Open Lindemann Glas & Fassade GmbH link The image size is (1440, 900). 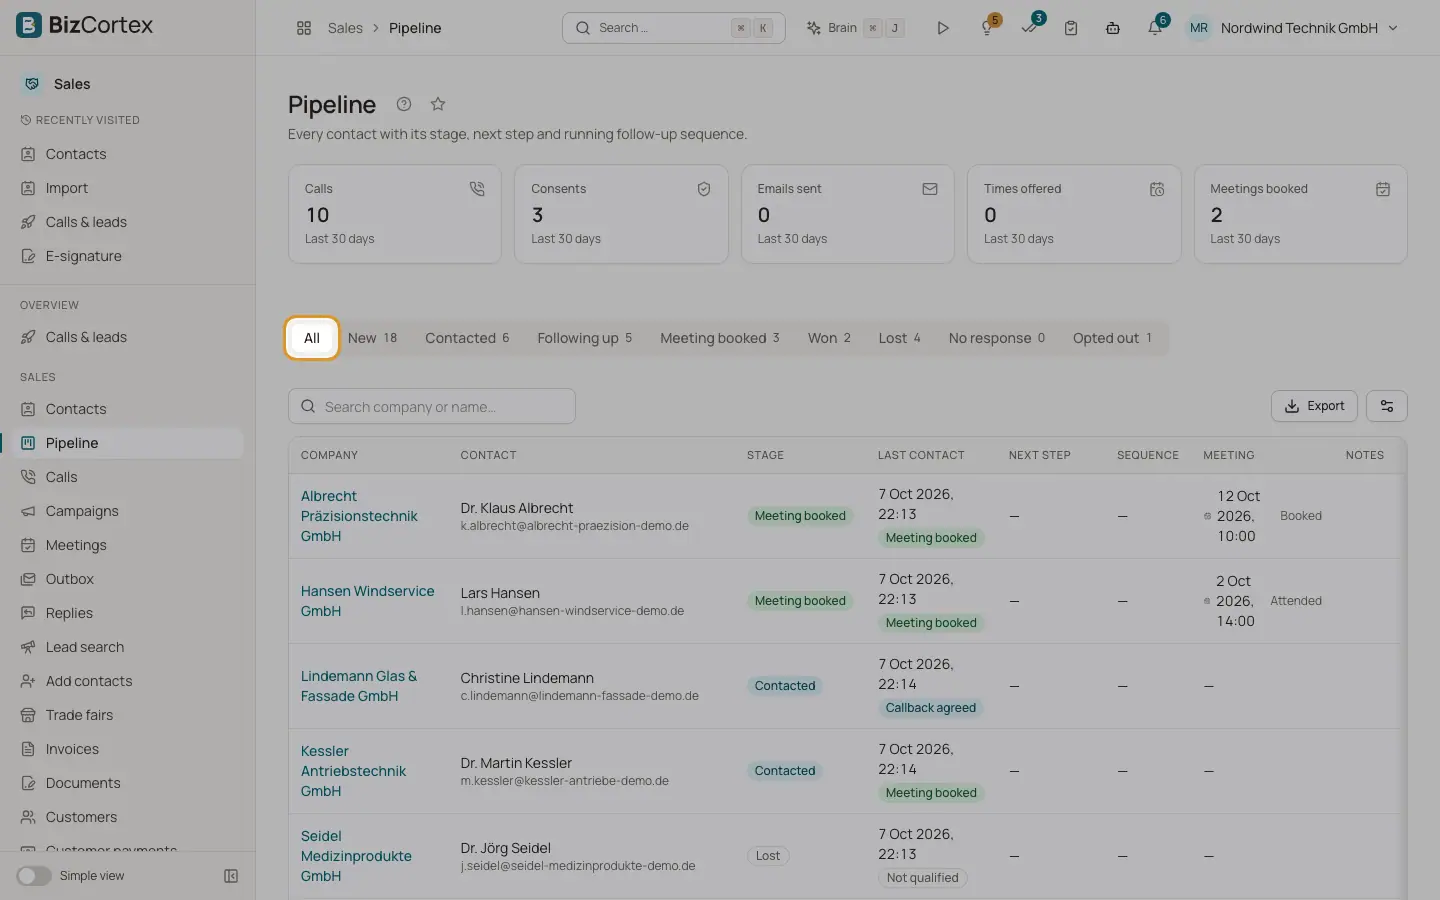pos(359,686)
